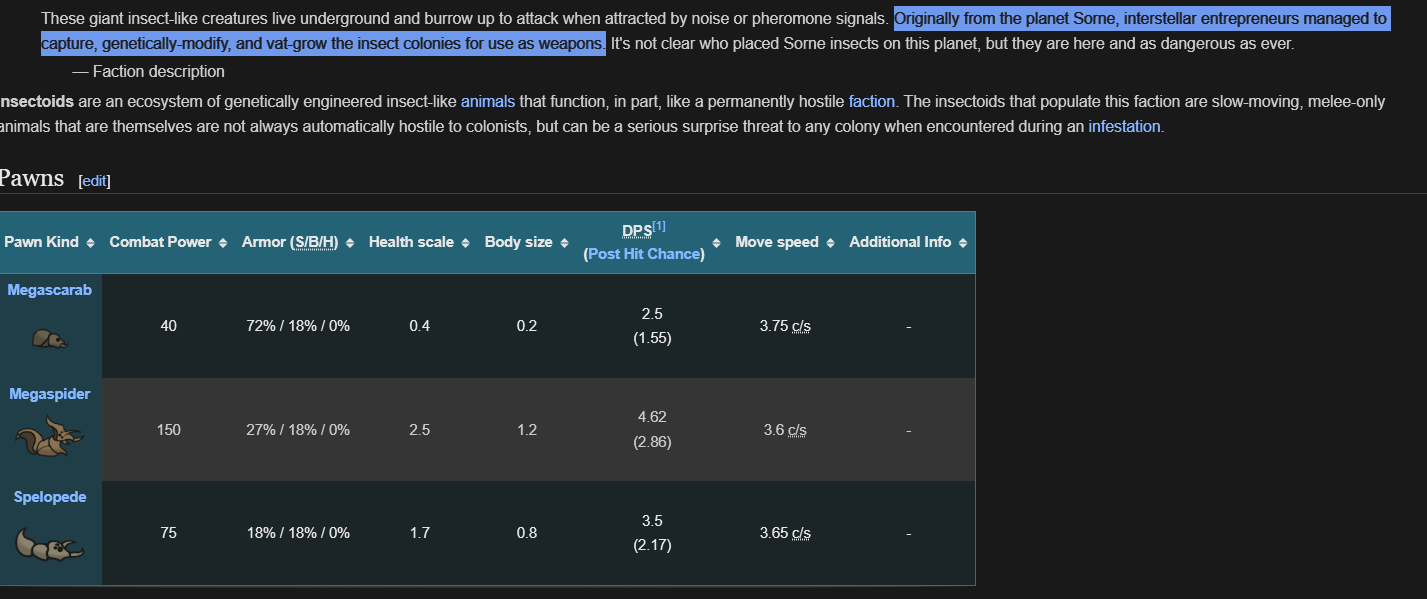
Task: Follow the infestation link
Action: pyautogui.click(x=1125, y=126)
